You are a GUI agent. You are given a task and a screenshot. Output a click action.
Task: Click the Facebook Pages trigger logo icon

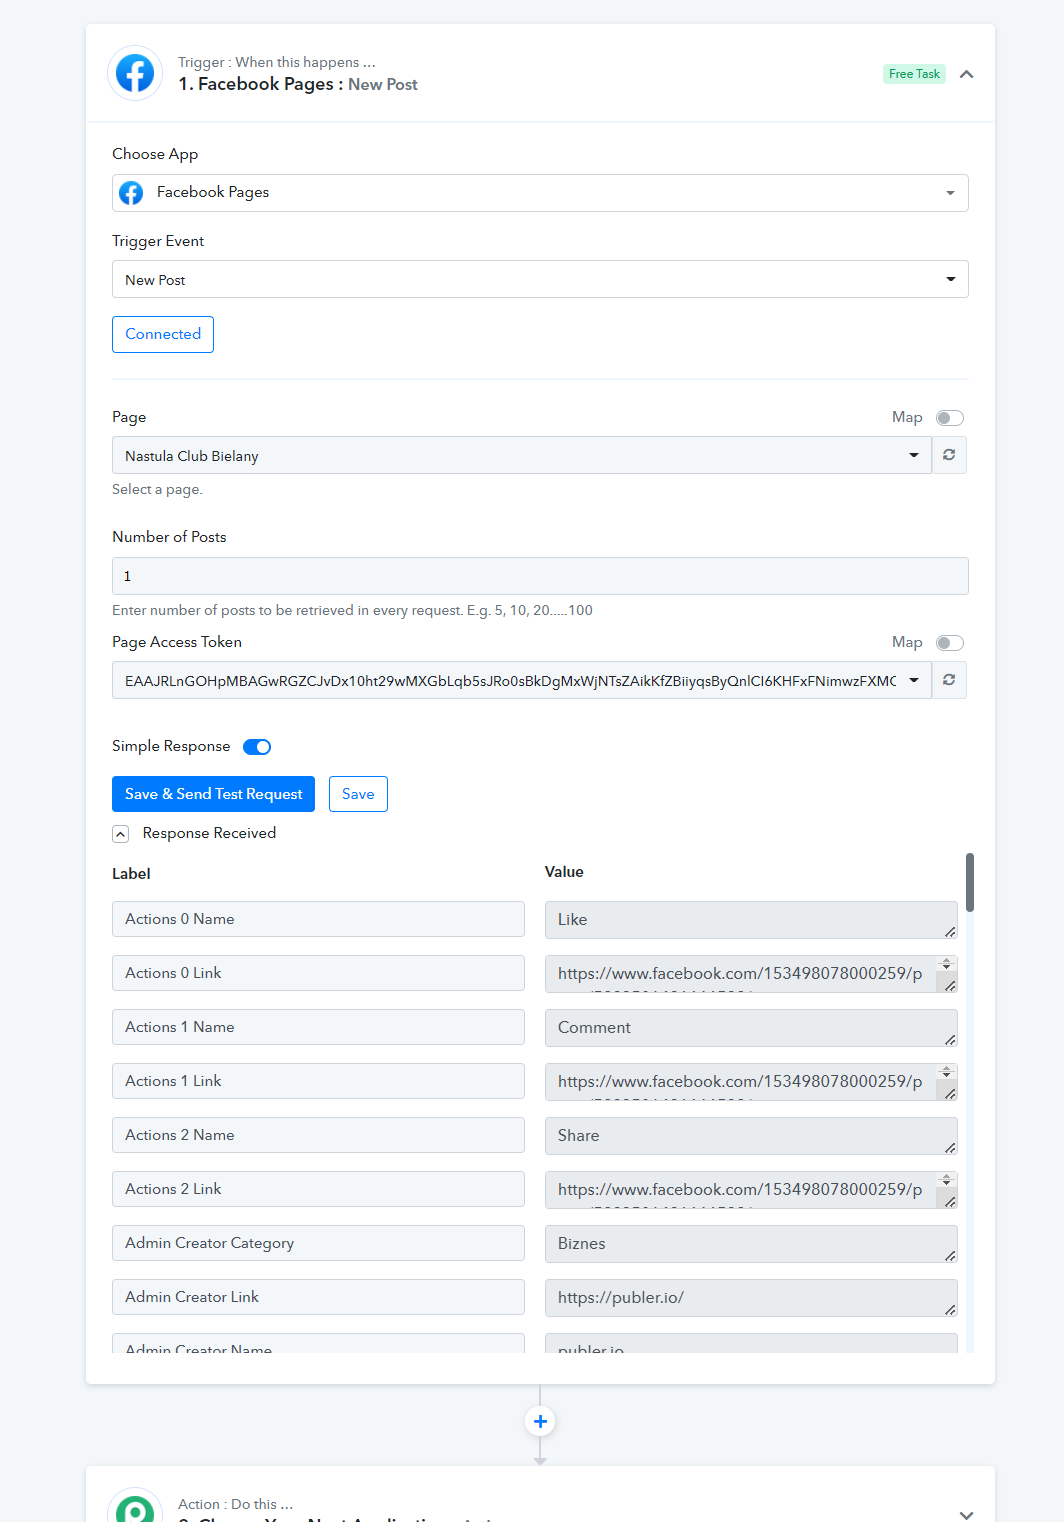[x=135, y=73]
